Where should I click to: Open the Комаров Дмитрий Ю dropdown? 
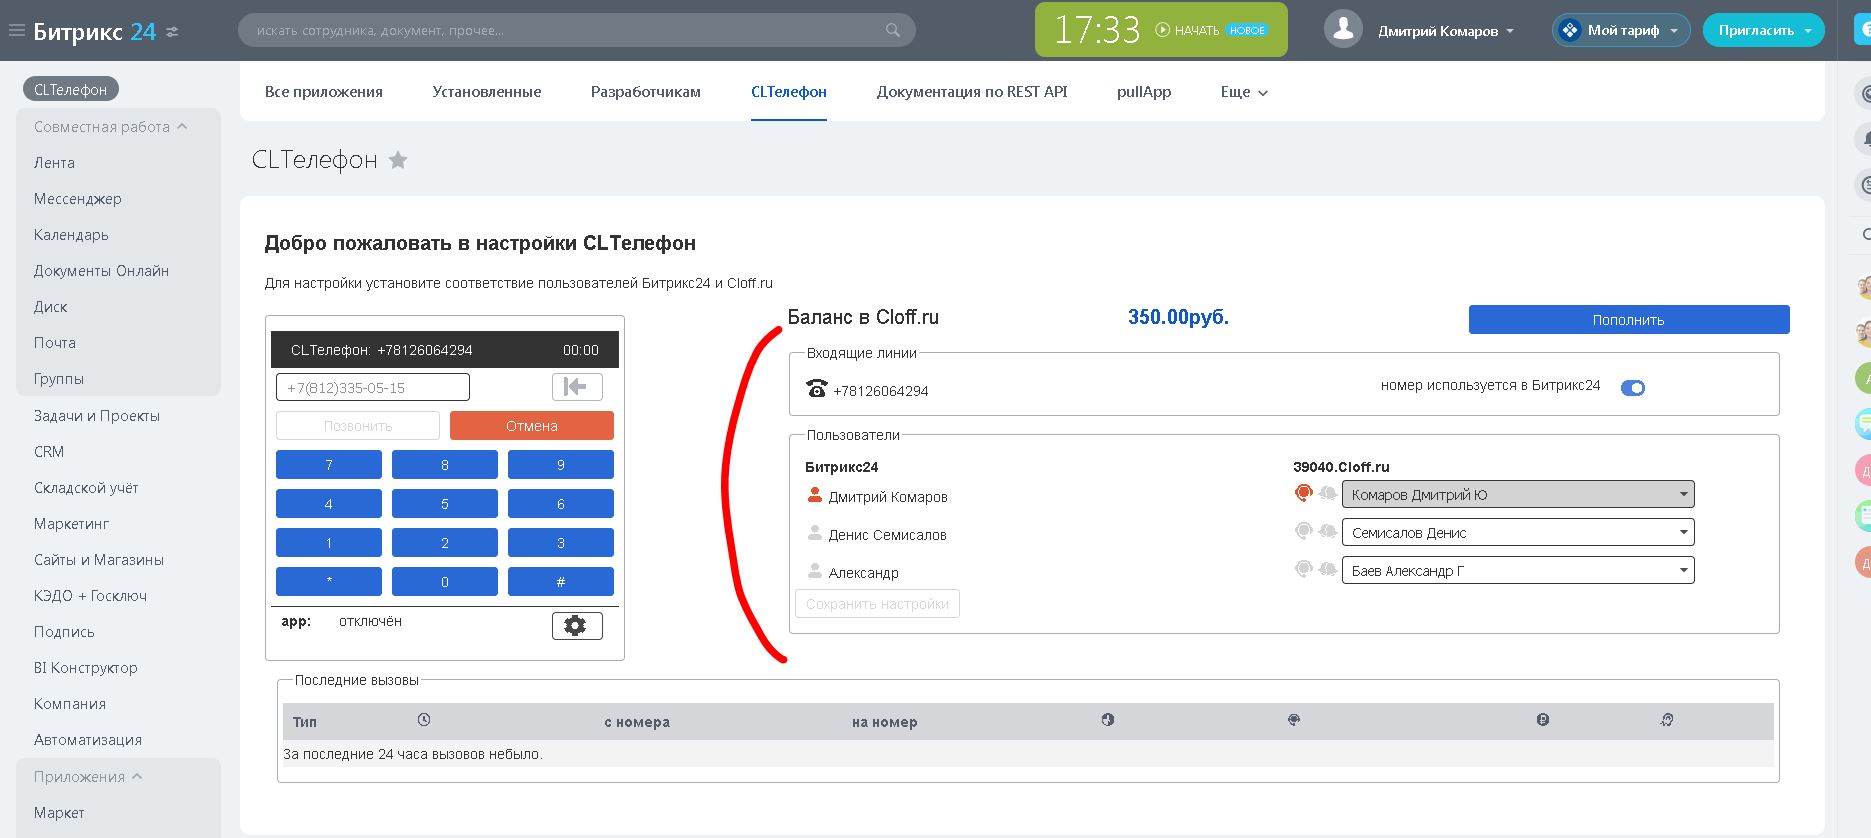click(1518, 494)
